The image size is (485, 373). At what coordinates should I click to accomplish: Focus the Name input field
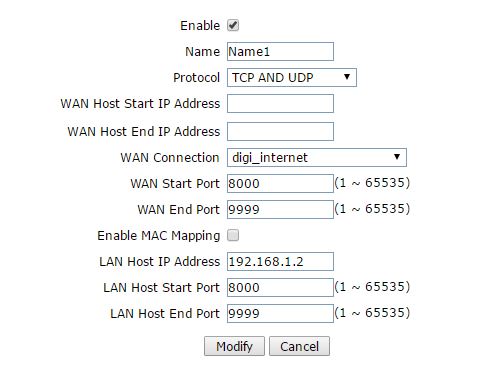(x=280, y=52)
